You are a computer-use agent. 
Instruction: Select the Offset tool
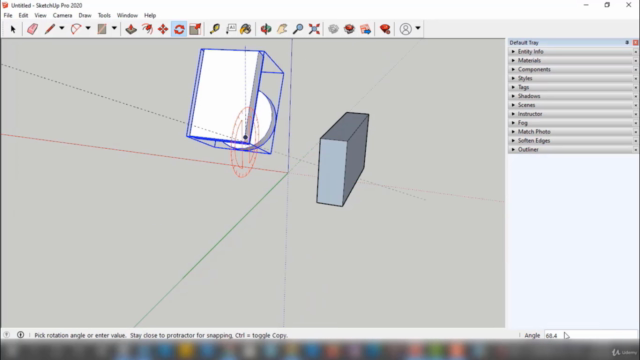pos(147,29)
